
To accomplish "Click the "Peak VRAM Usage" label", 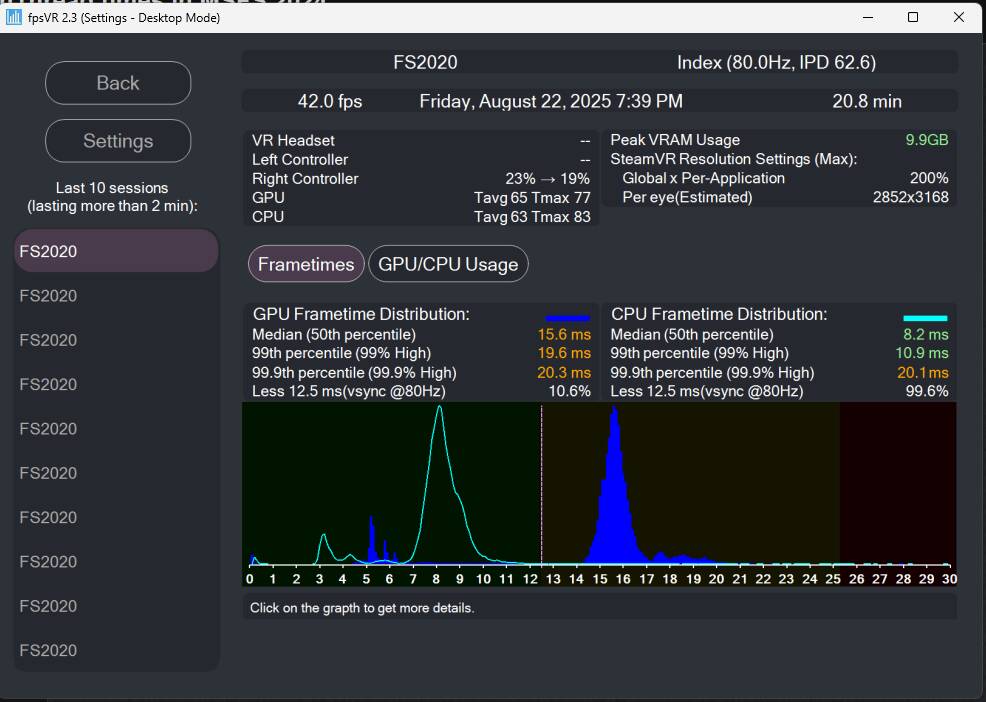I will pyautogui.click(x=675, y=140).
